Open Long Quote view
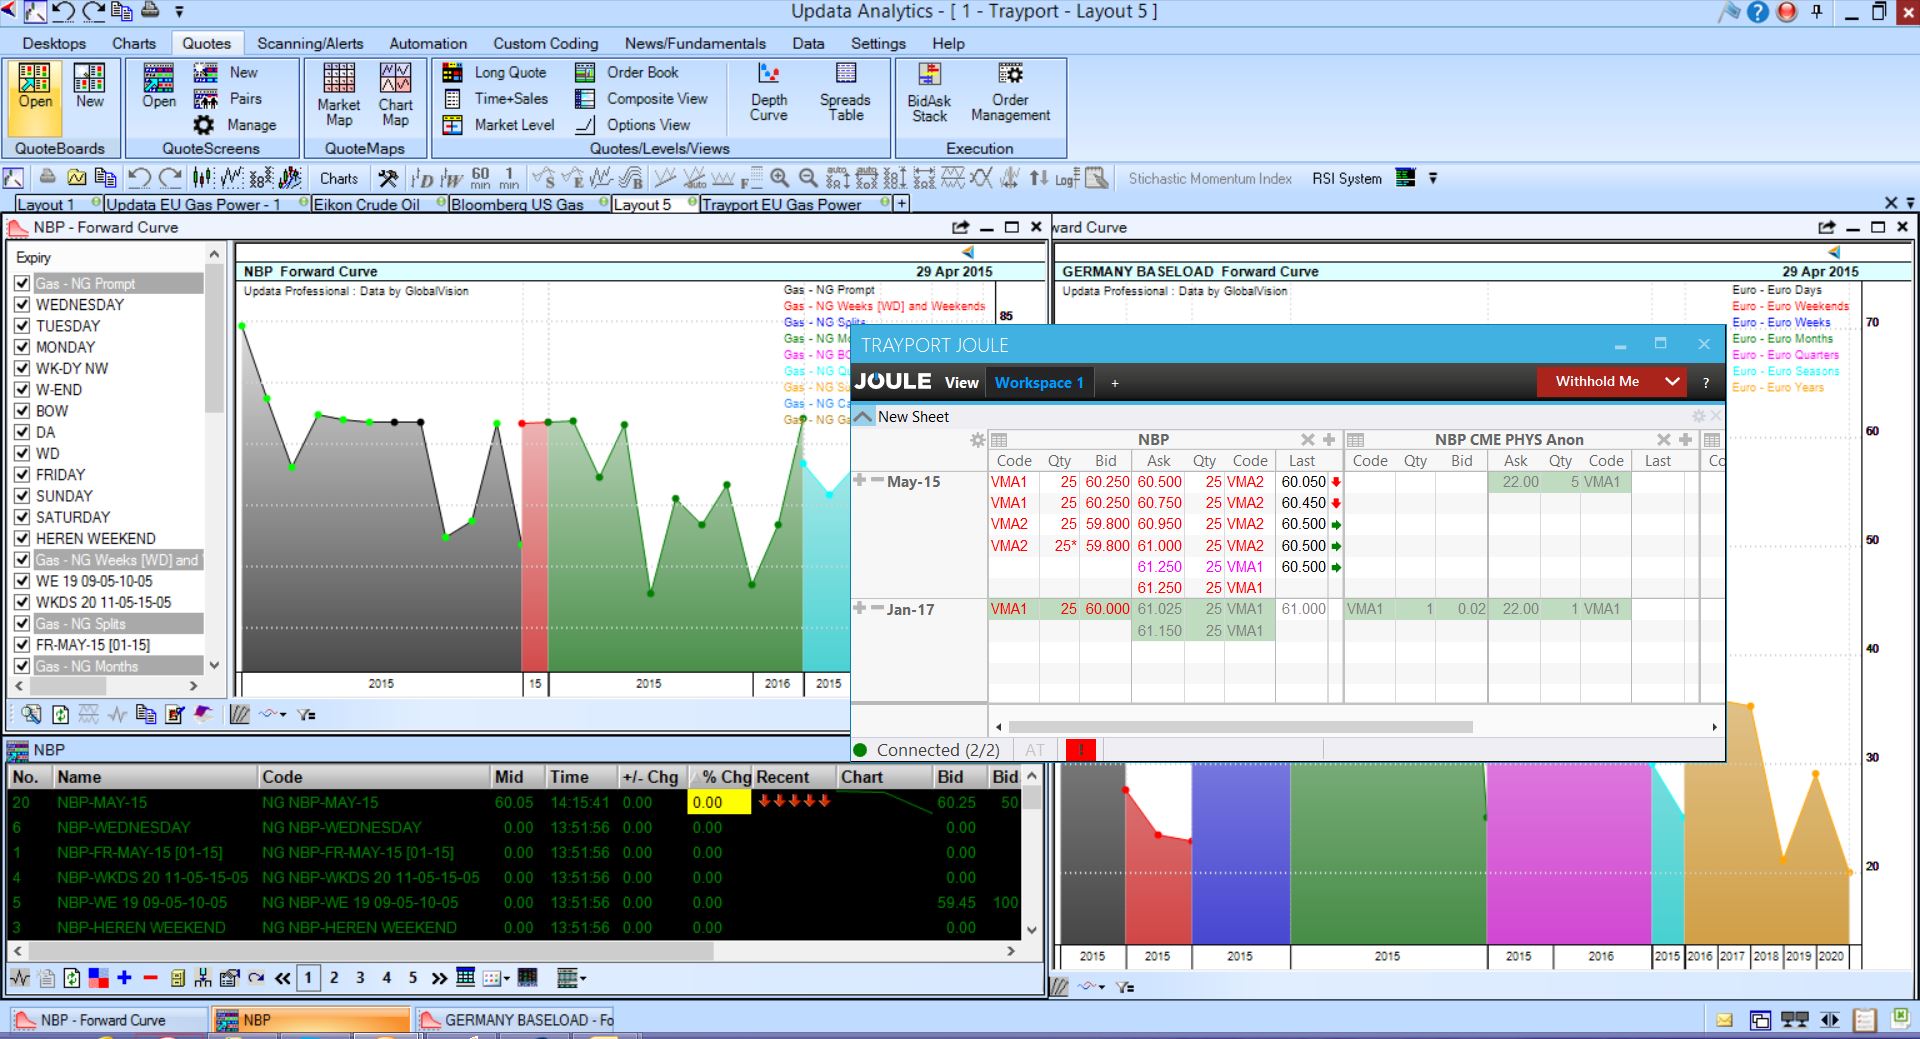This screenshot has height=1039, width=1920. tap(496, 72)
